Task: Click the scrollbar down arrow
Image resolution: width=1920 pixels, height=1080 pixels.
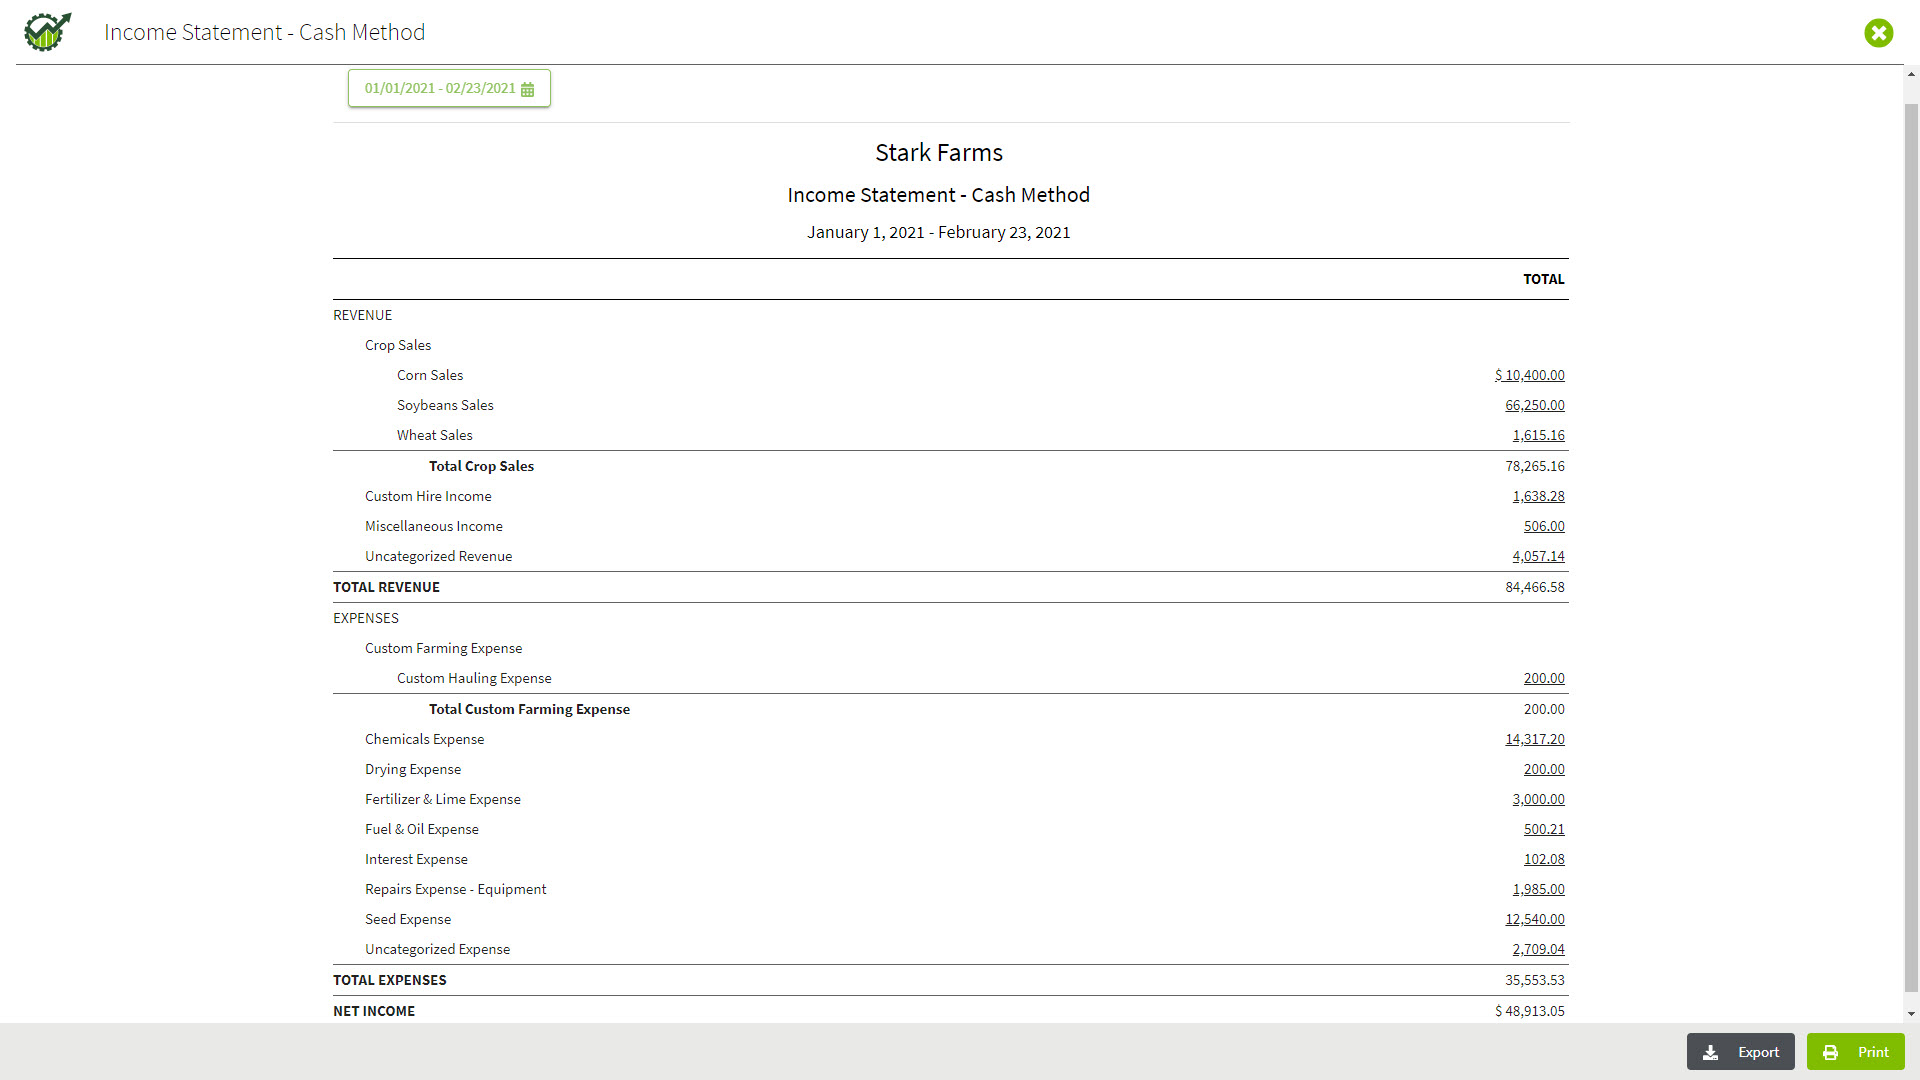Action: click(1911, 1013)
